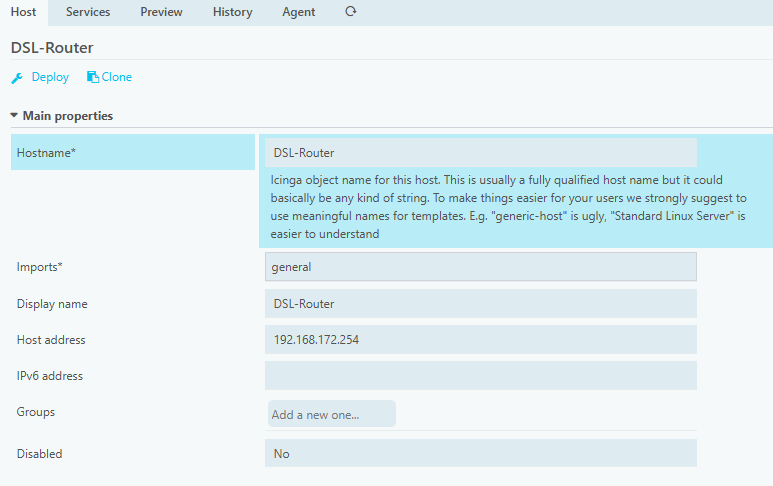
Task: Click the Main properties heading
Action: point(68,116)
